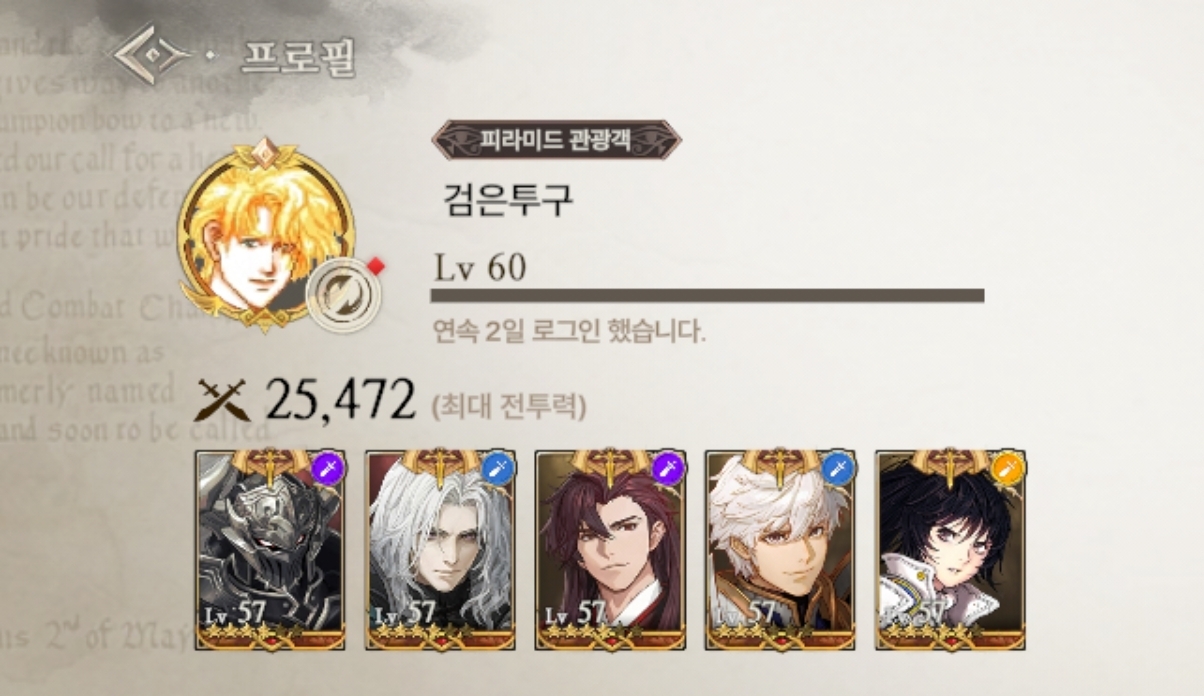Select the 피라미드 관광객 title banner
The width and height of the screenshot is (1204, 696).
click(556, 140)
